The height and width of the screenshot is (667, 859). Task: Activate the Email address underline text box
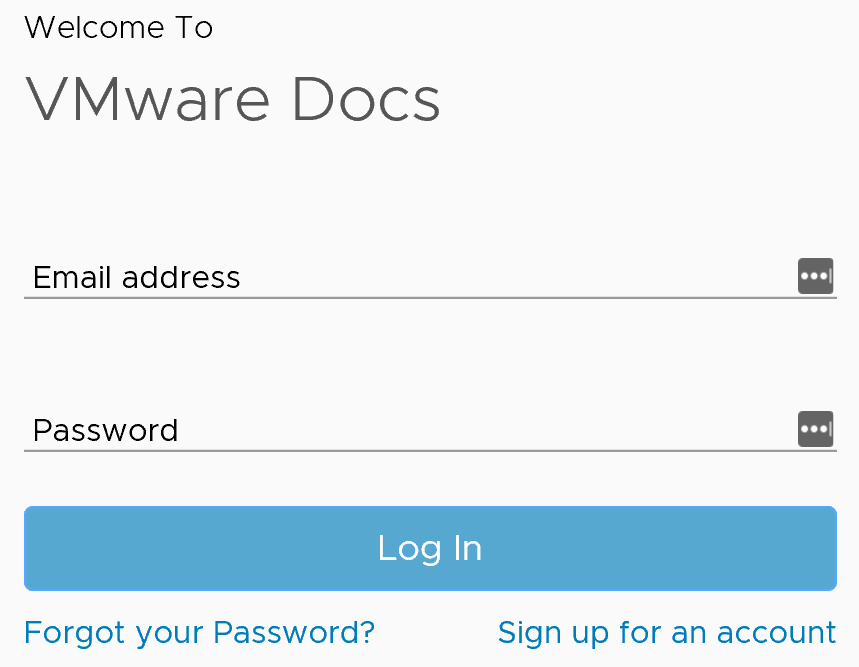click(430, 277)
